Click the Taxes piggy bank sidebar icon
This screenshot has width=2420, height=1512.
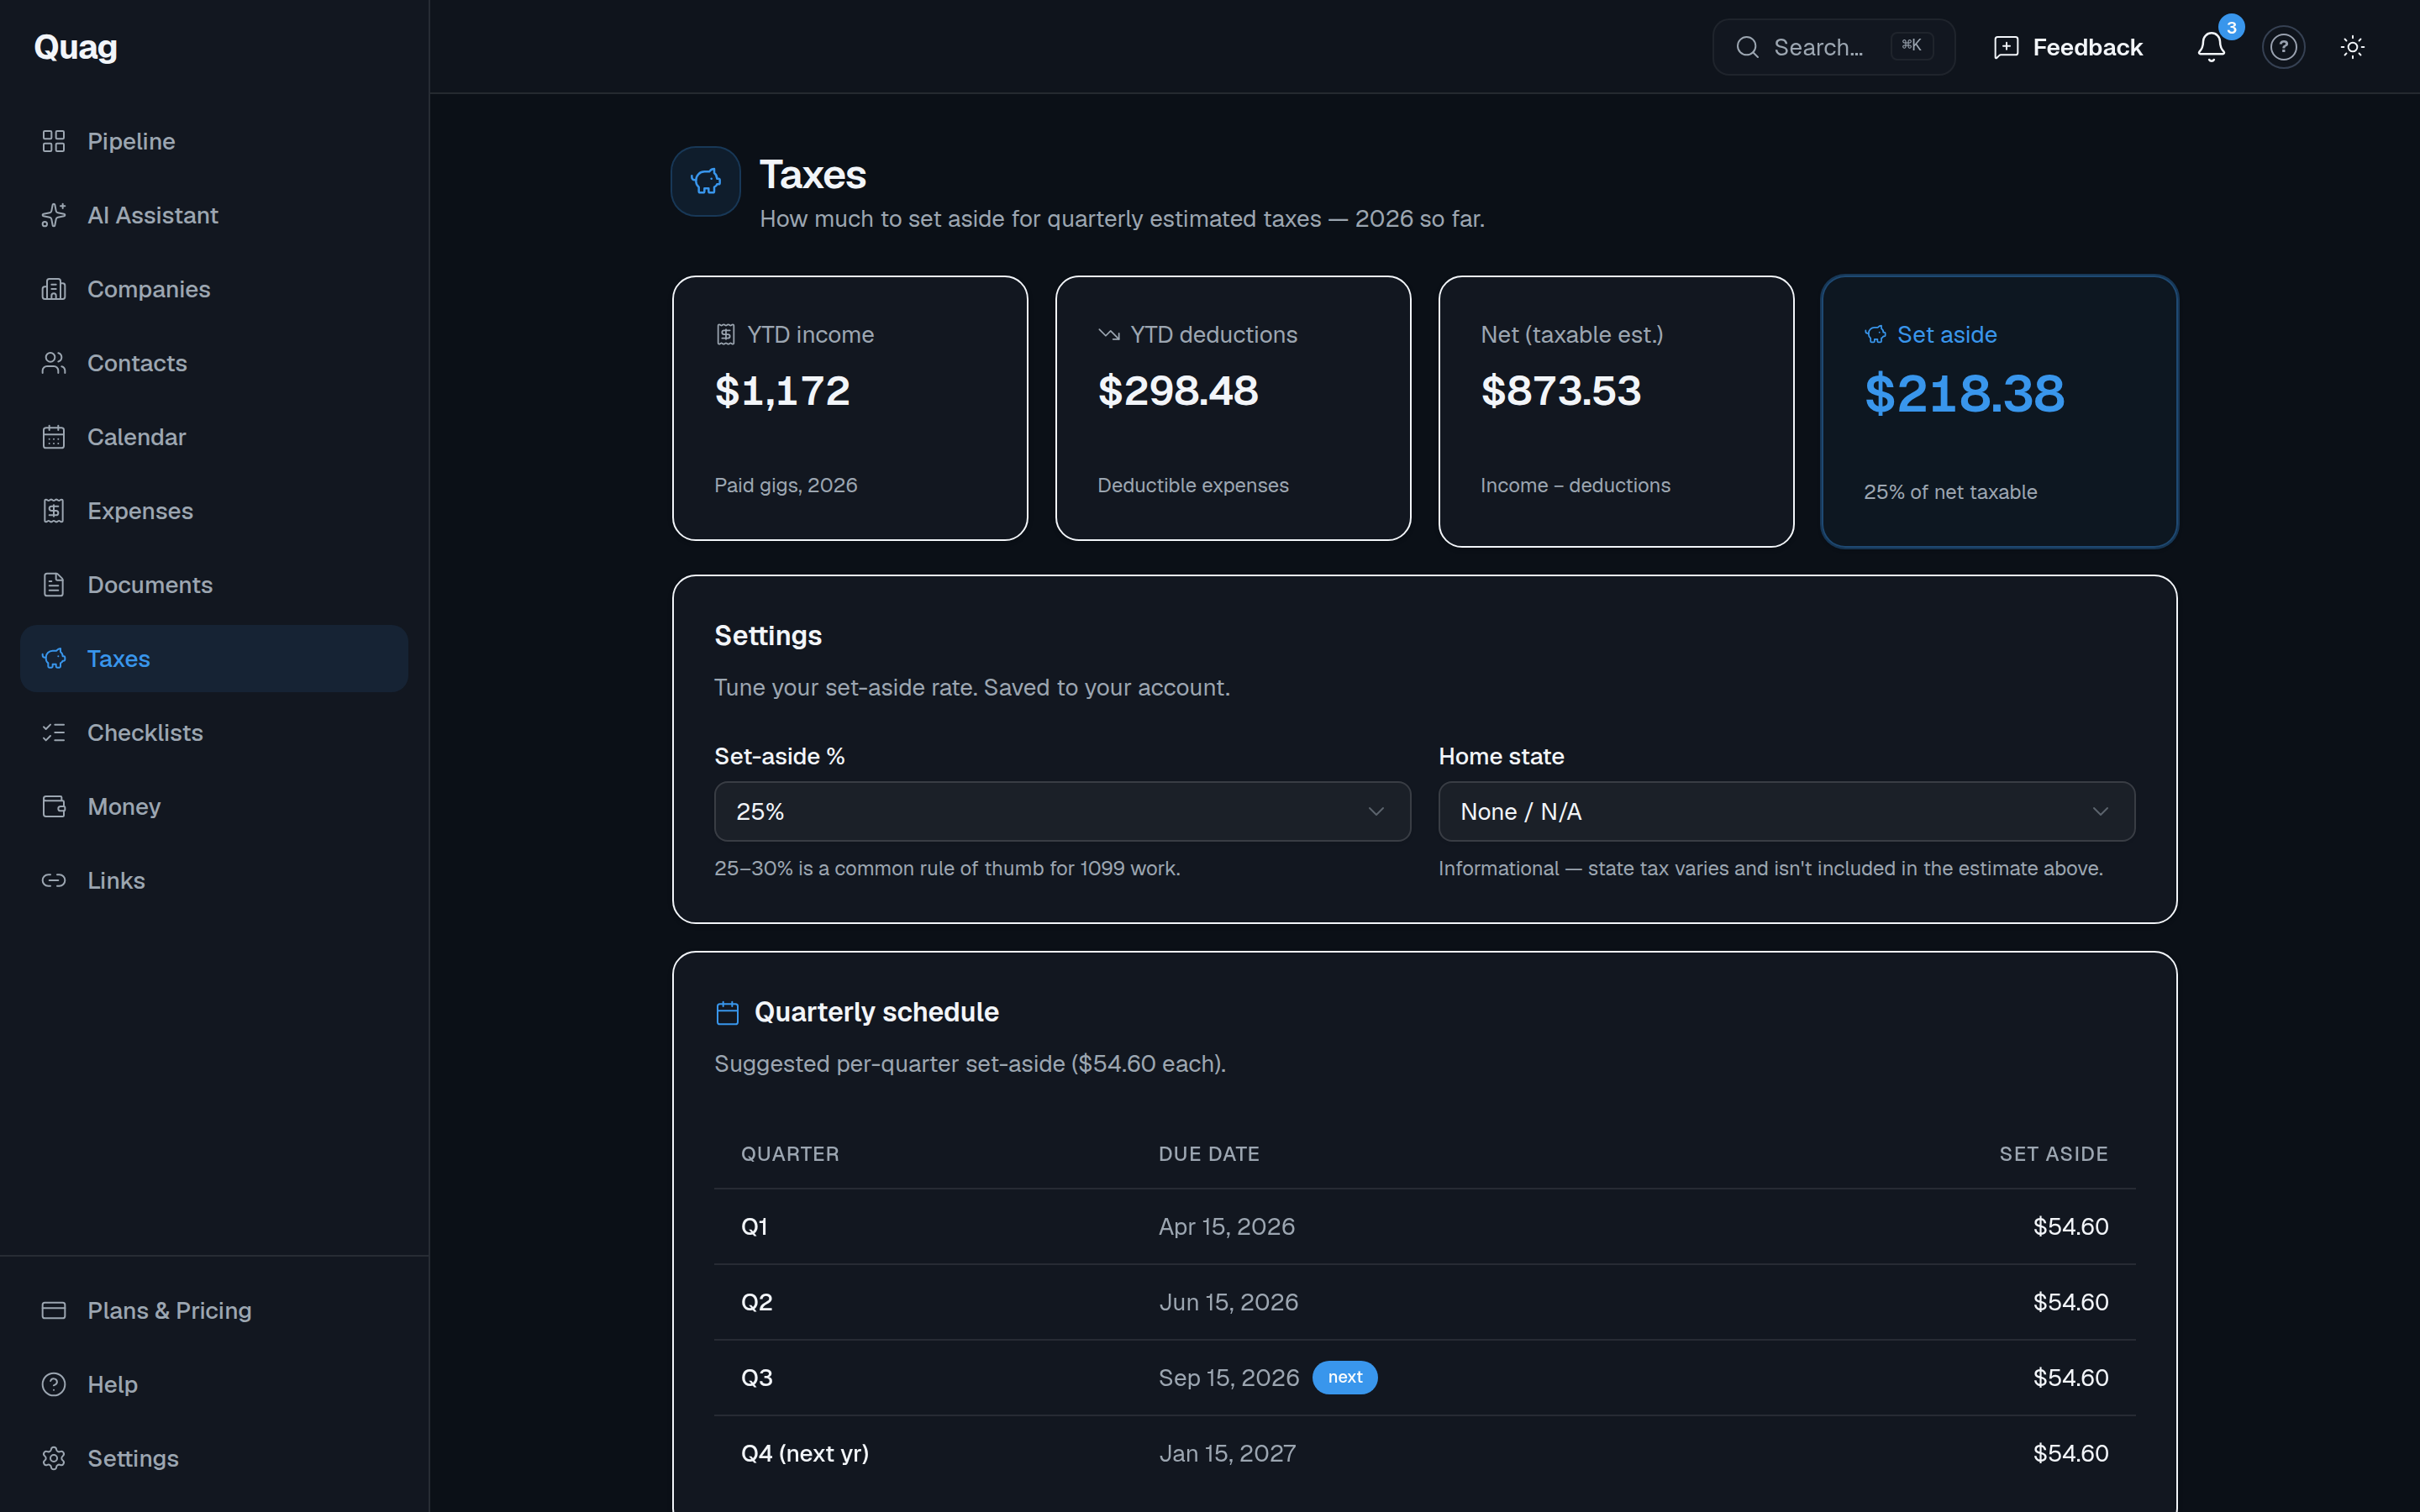pos(54,659)
